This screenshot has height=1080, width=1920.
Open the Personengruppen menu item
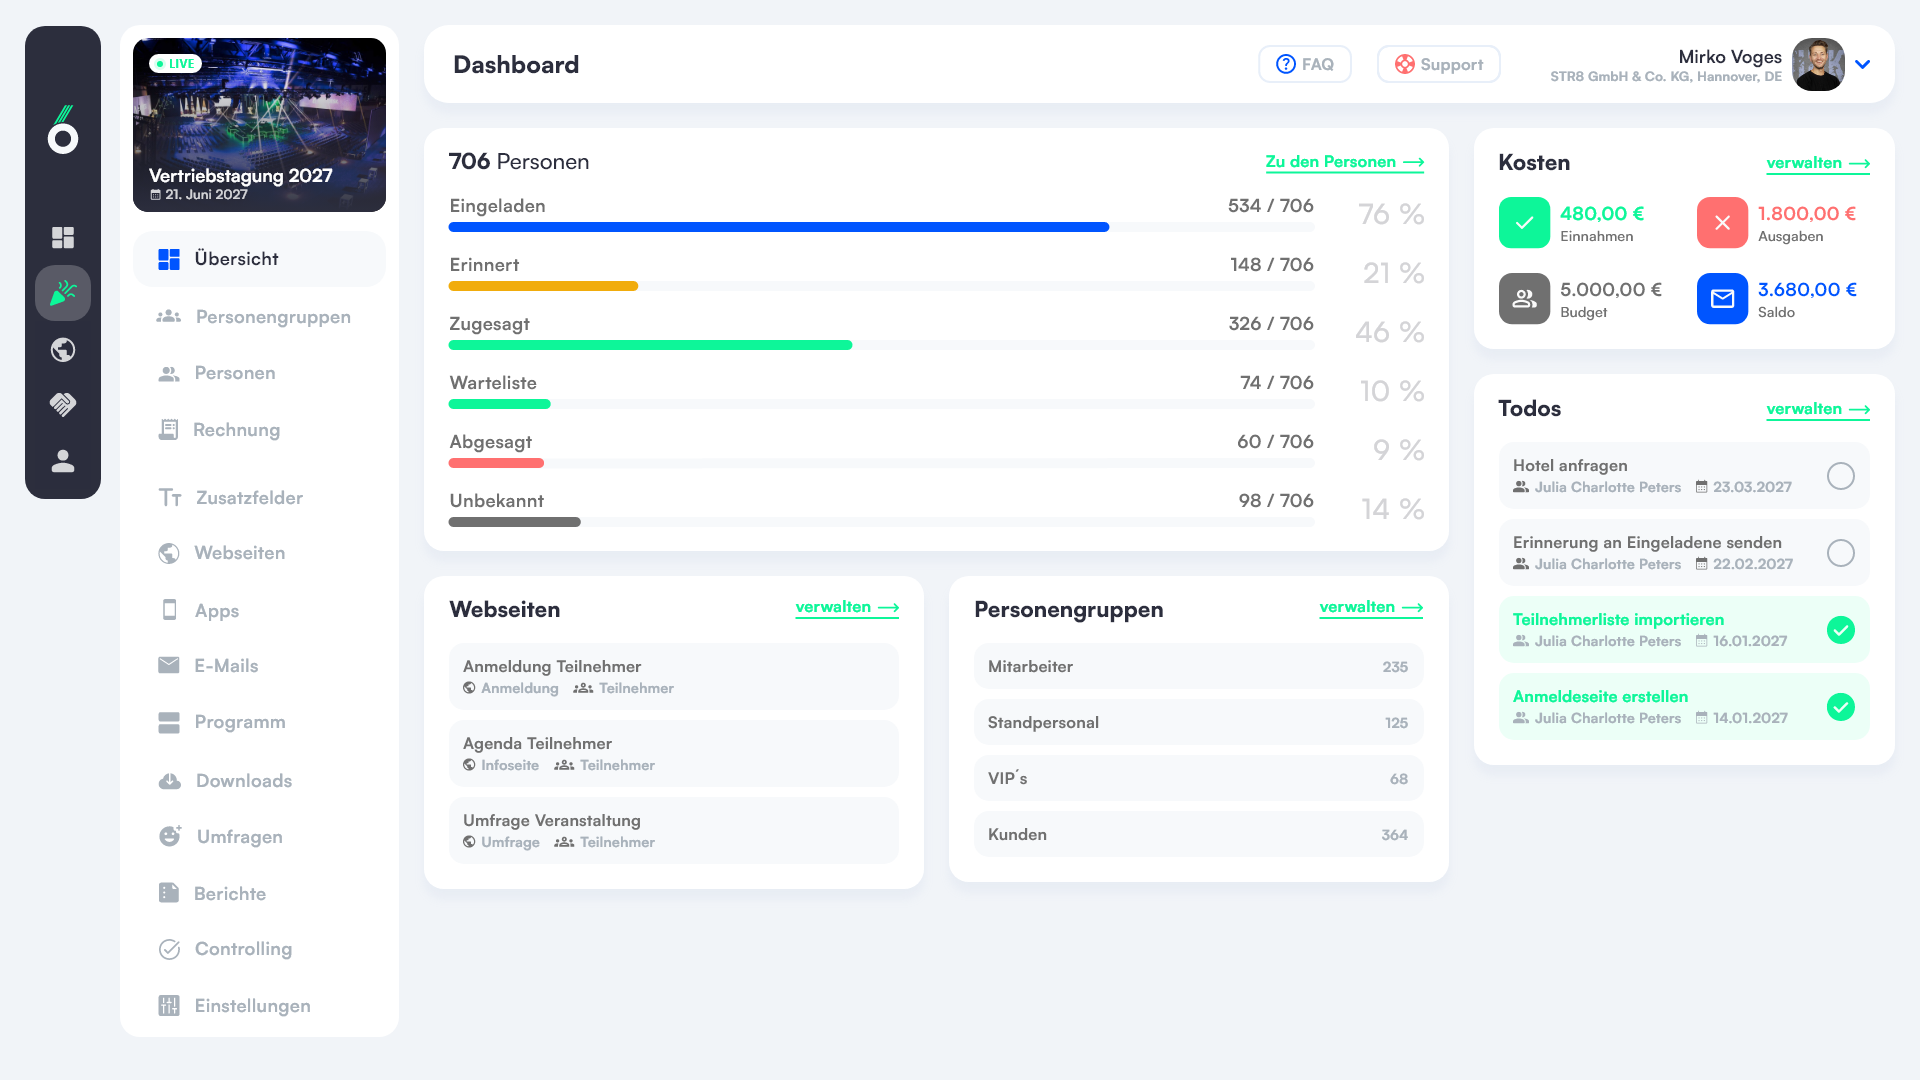[272, 317]
